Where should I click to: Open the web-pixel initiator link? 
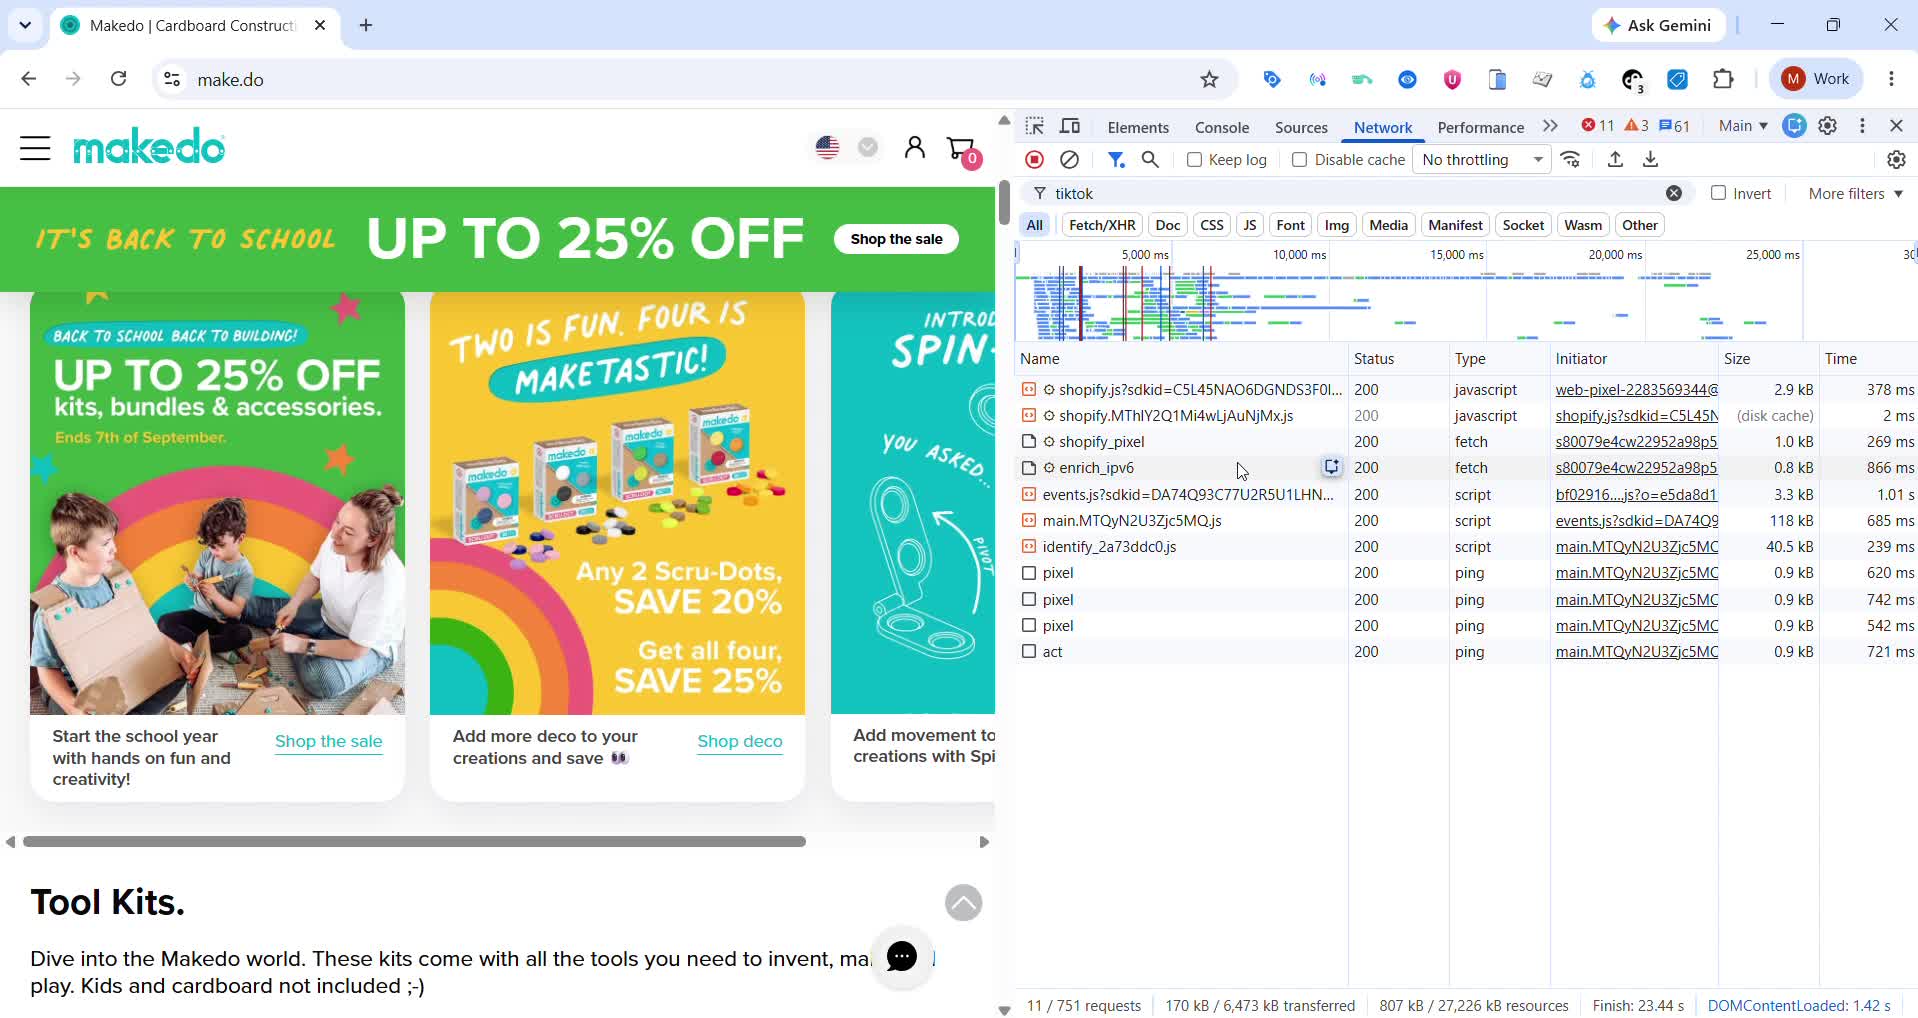[1636, 390]
